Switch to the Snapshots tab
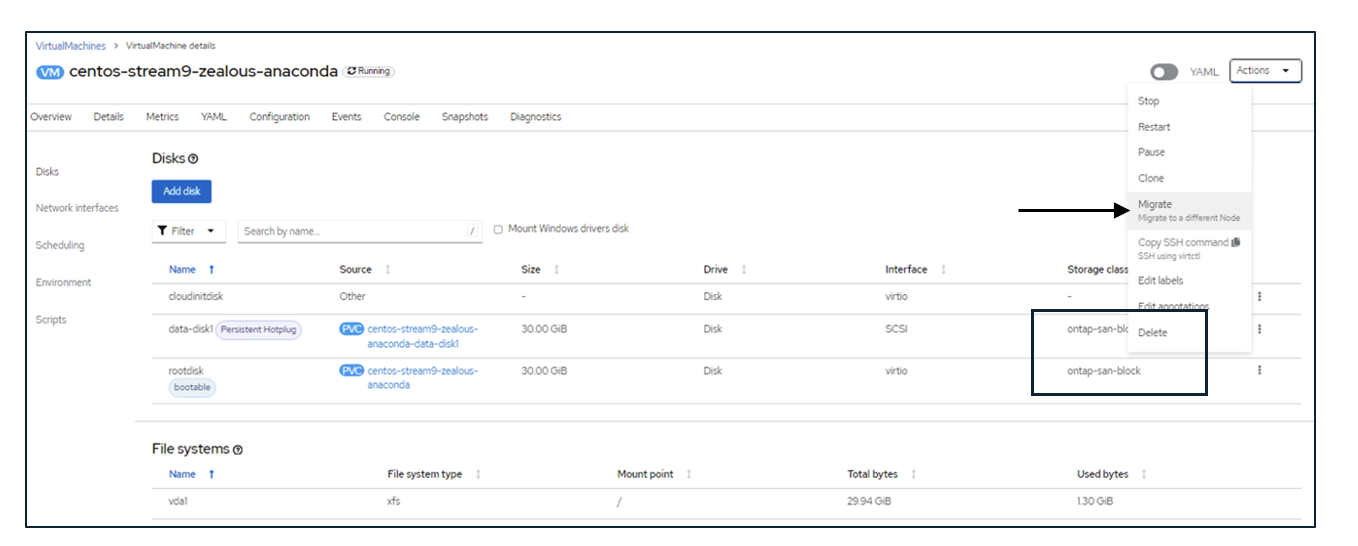The image size is (1358, 546). point(464,117)
